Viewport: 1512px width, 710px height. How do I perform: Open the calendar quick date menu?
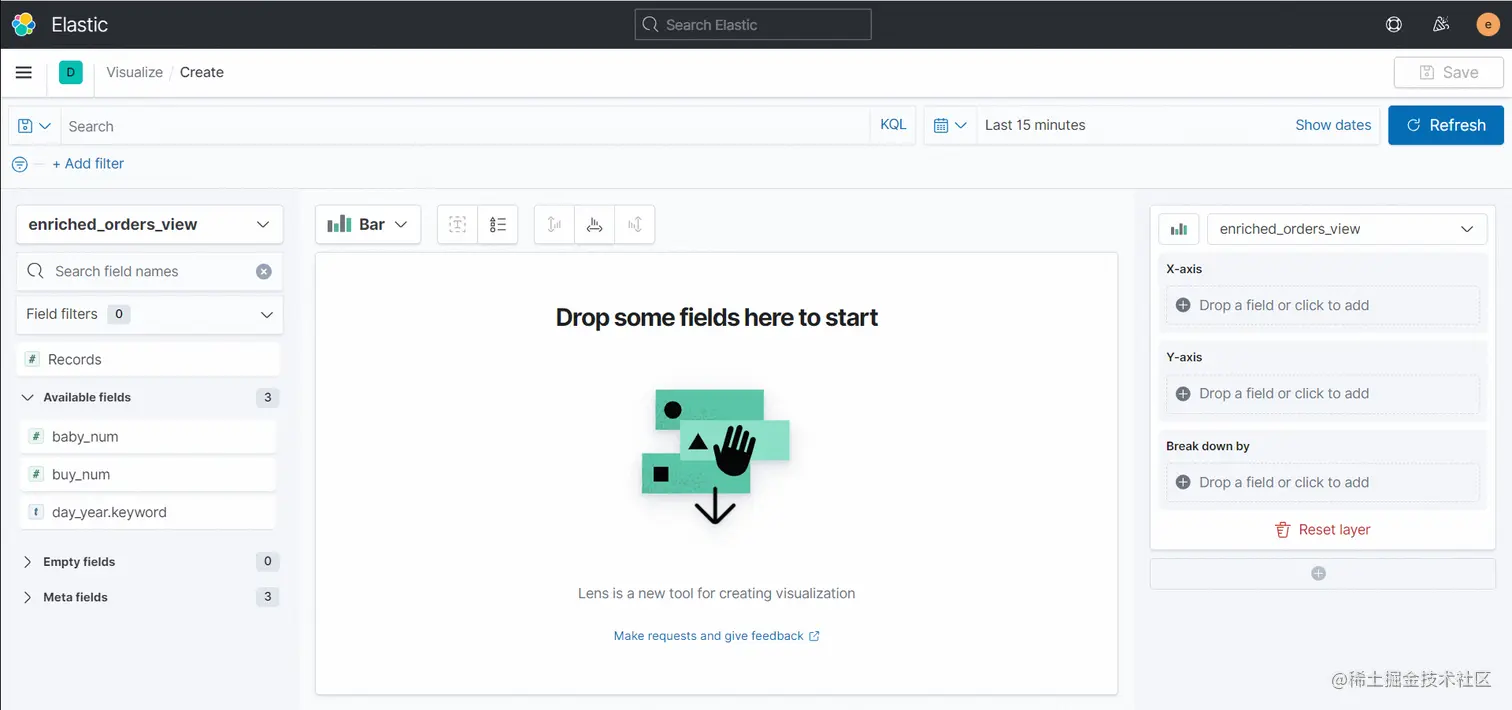[x=950, y=125]
